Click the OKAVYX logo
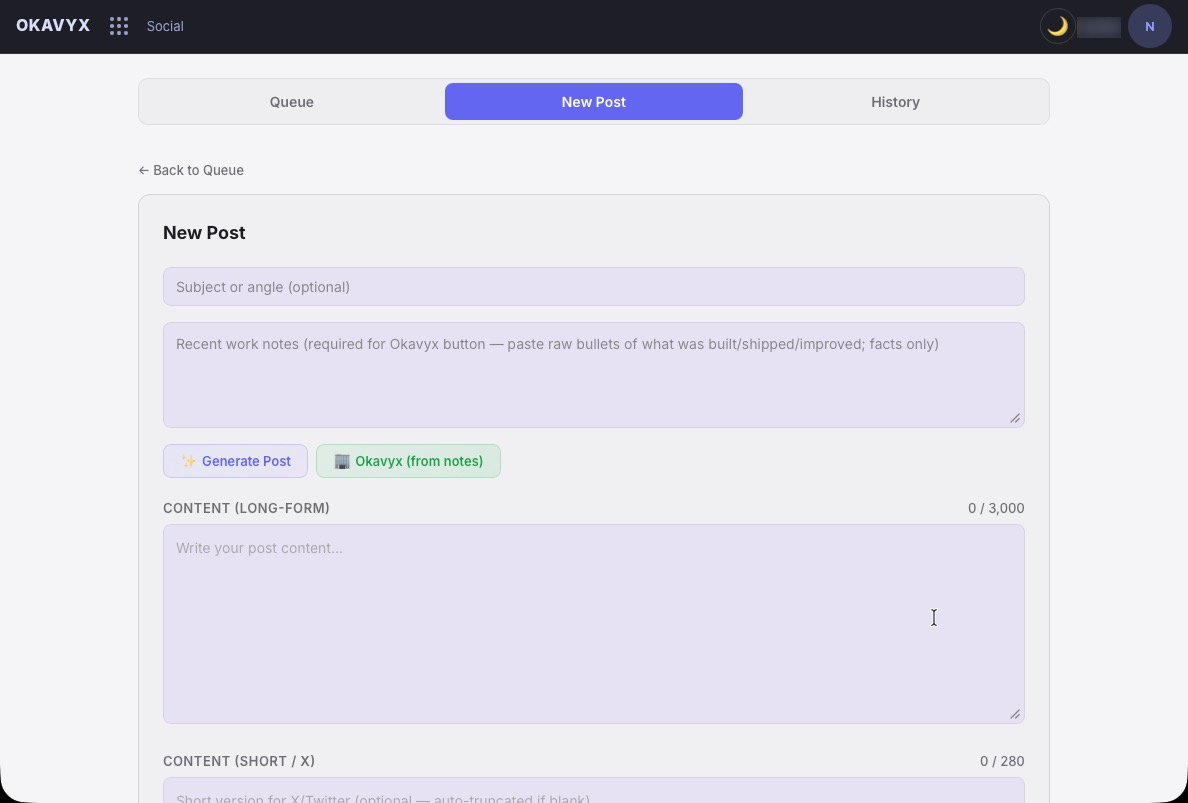Screen dimensions: 1188x803 (53, 26)
